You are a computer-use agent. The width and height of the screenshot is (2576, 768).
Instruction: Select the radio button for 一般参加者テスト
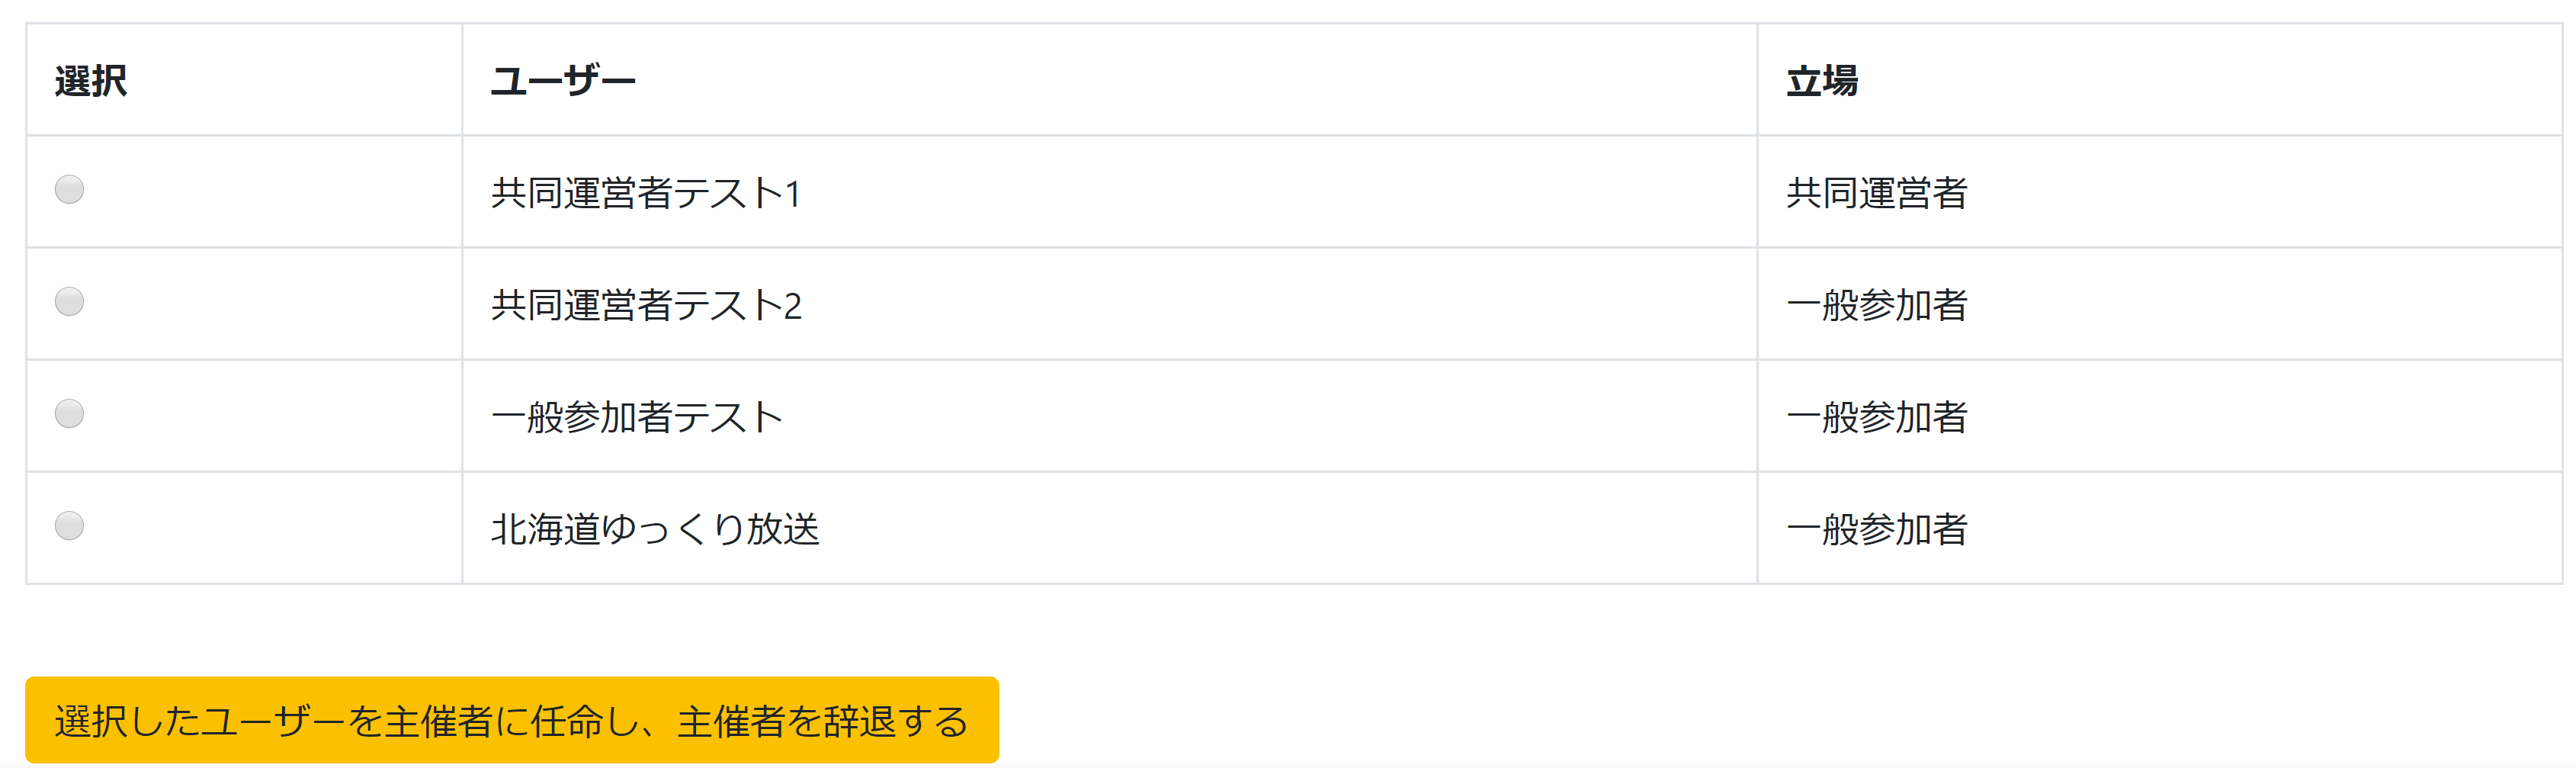point(68,414)
